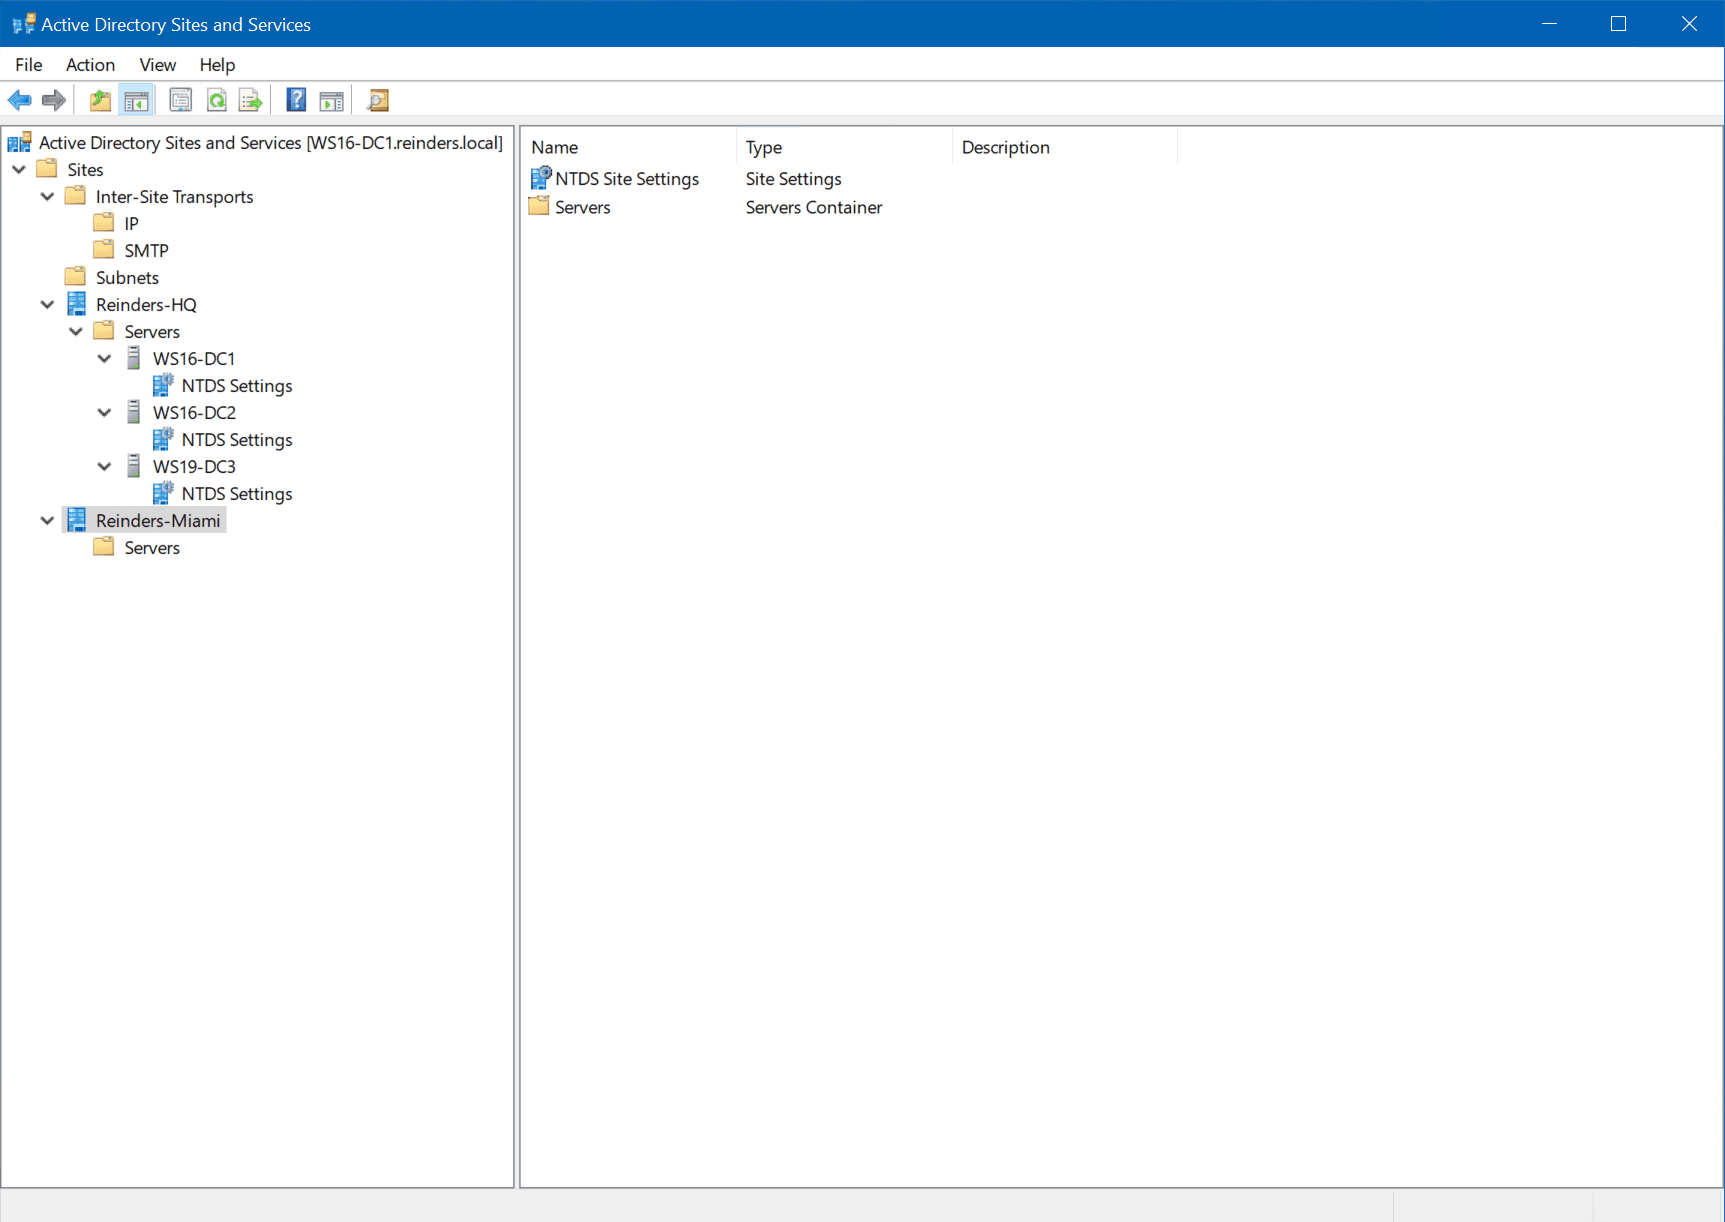Viewport: 1725px width, 1222px height.
Task: Open Properties using the toolbar icon
Action: click(180, 100)
